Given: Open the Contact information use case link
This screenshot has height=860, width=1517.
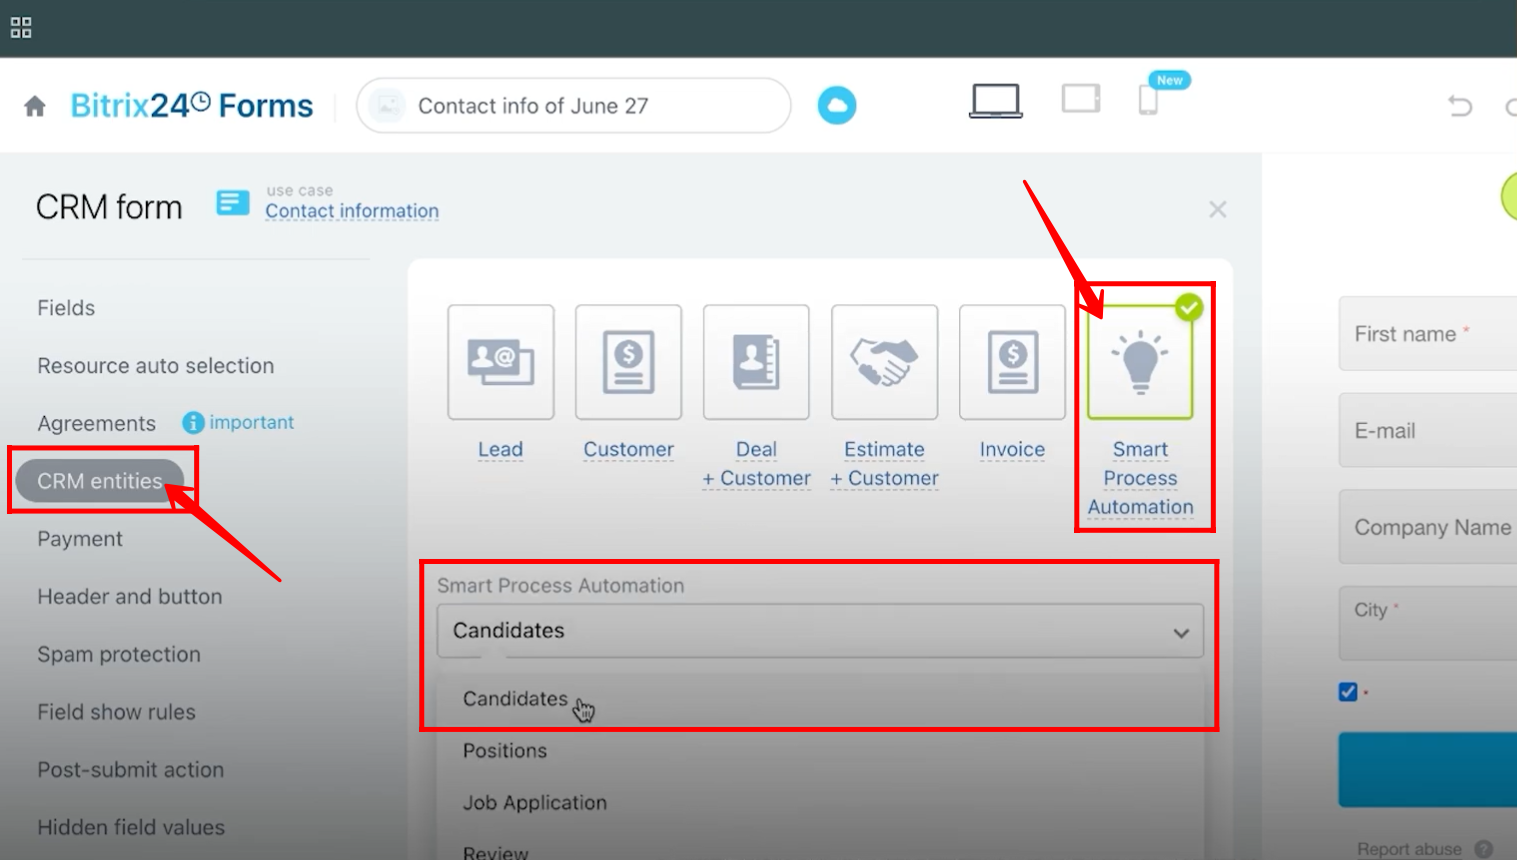Looking at the screenshot, I should [x=352, y=211].
